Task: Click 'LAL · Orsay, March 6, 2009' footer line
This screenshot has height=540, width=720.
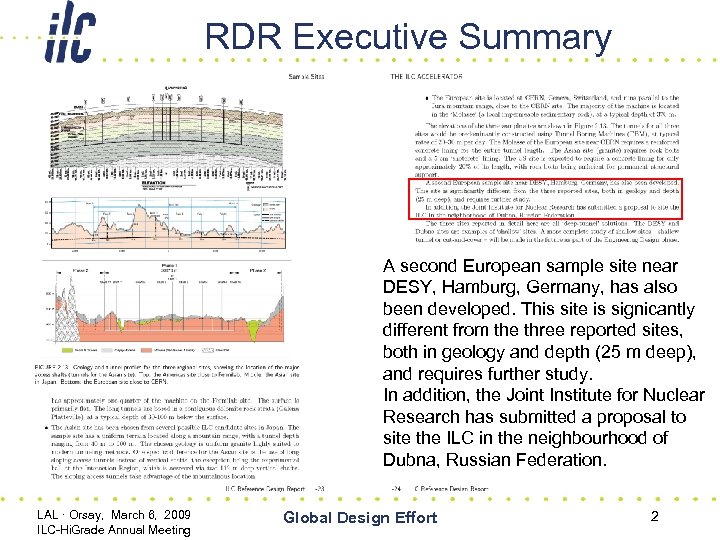Action: click(x=114, y=514)
